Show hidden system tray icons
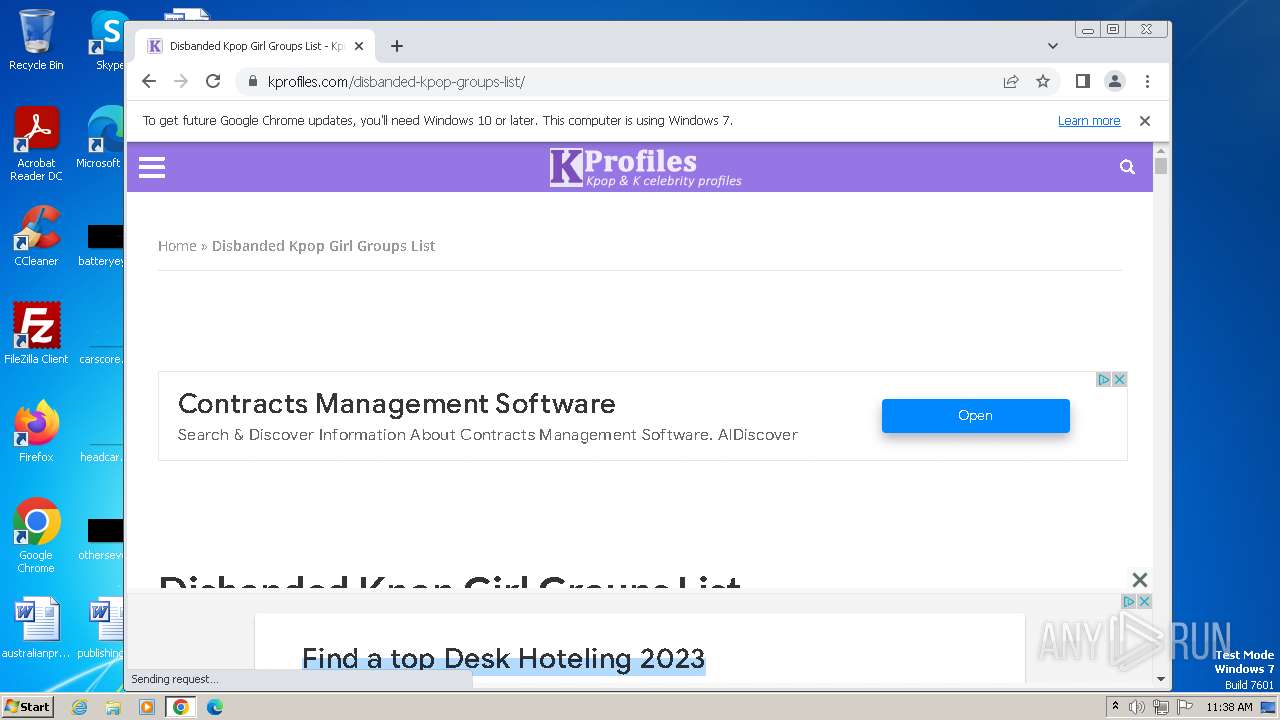 [x=1115, y=707]
